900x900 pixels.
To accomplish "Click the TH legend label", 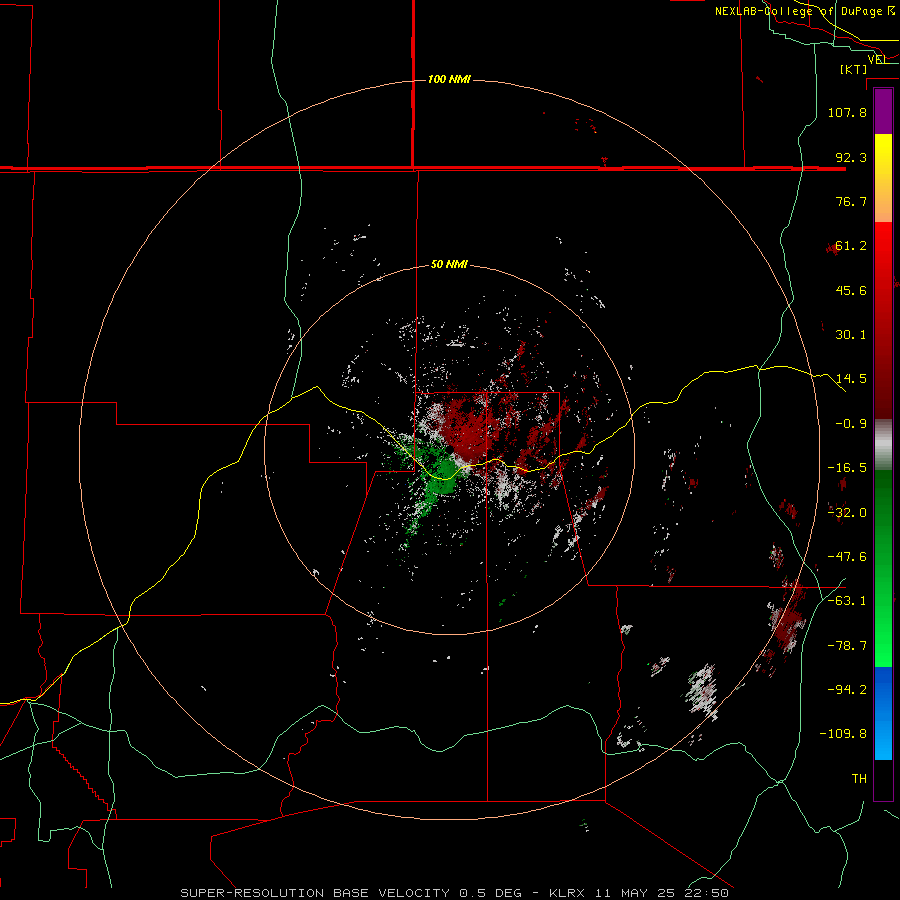I will 859,779.
